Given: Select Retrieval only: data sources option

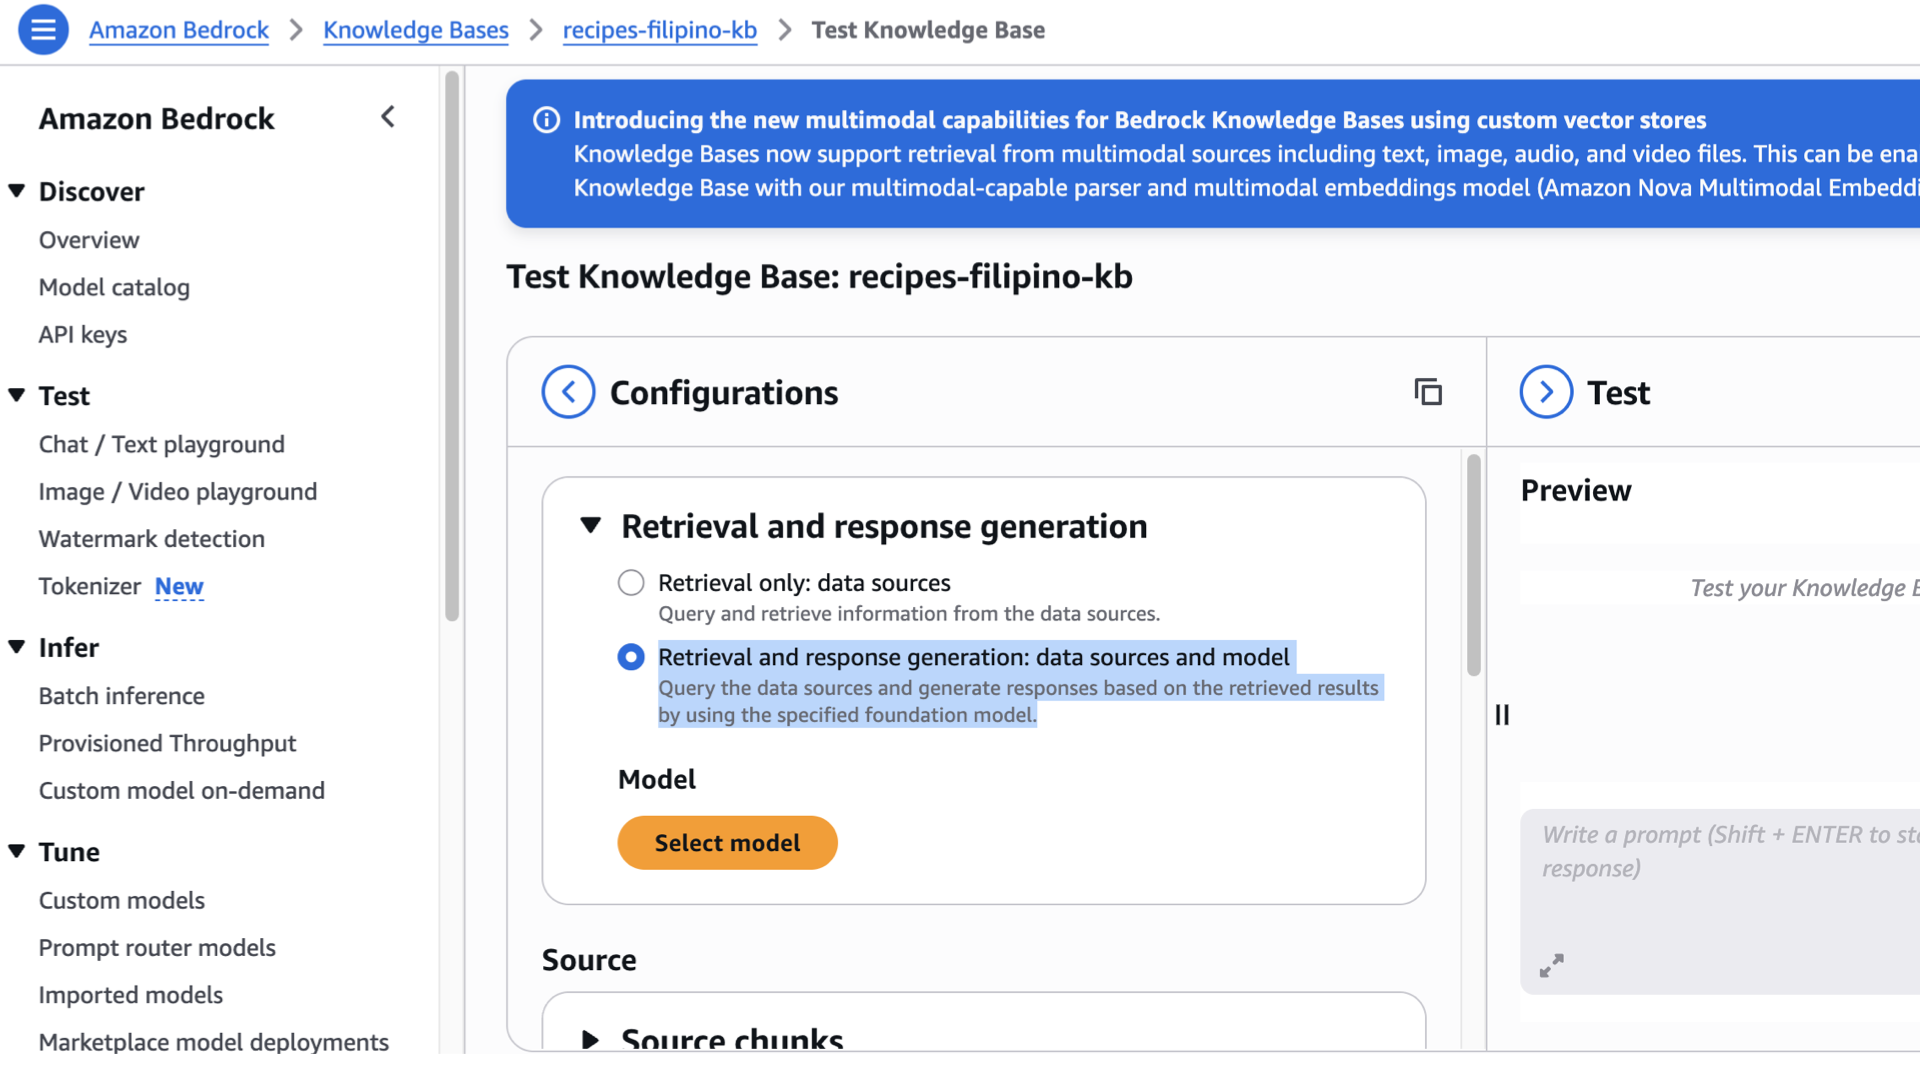Looking at the screenshot, I should point(631,582).
